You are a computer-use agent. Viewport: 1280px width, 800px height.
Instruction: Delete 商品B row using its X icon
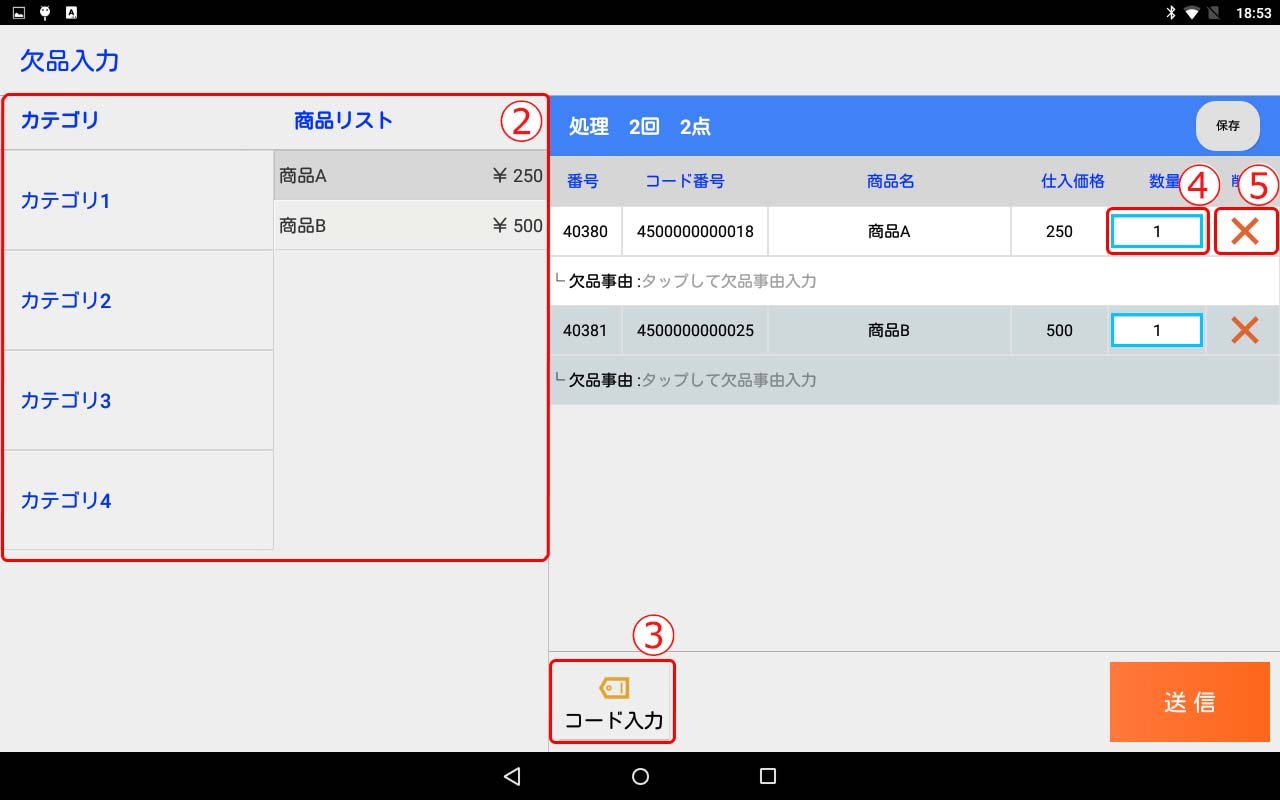click(1244, 330)
